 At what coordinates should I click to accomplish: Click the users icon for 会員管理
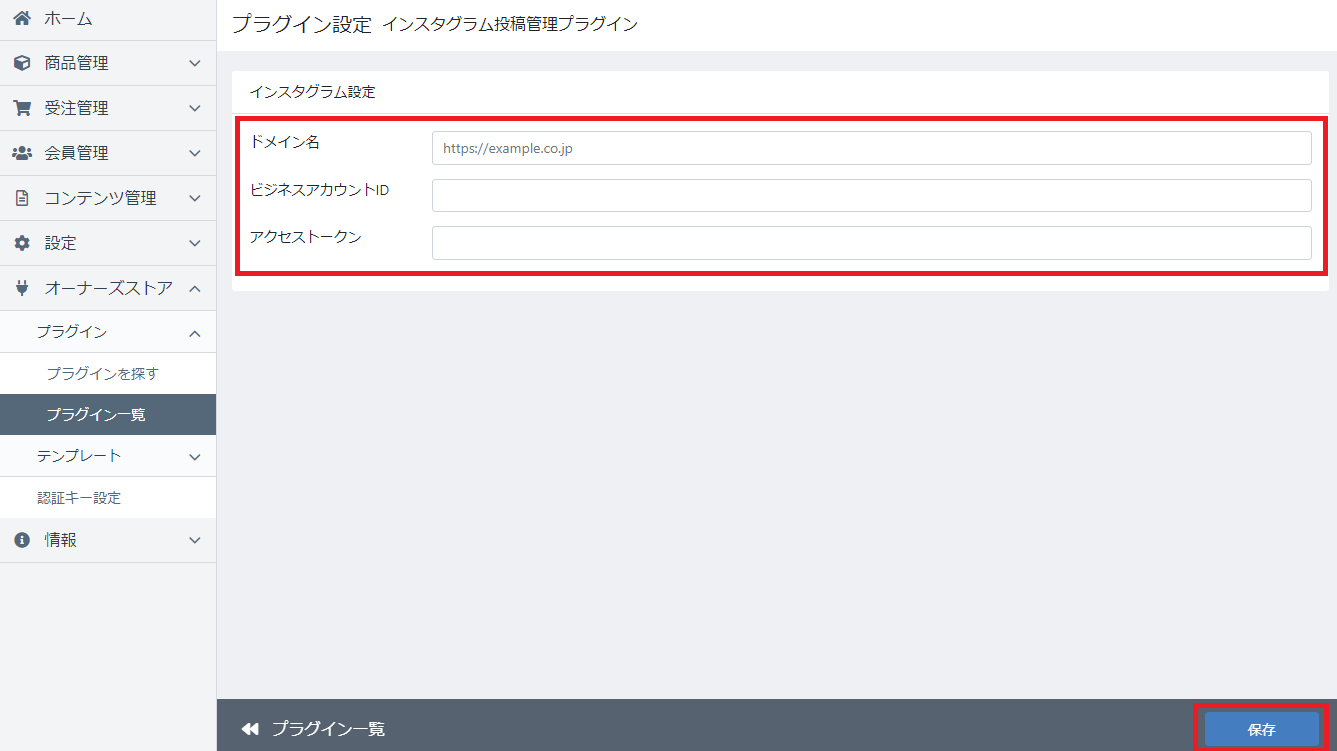[x=22, y=153]
